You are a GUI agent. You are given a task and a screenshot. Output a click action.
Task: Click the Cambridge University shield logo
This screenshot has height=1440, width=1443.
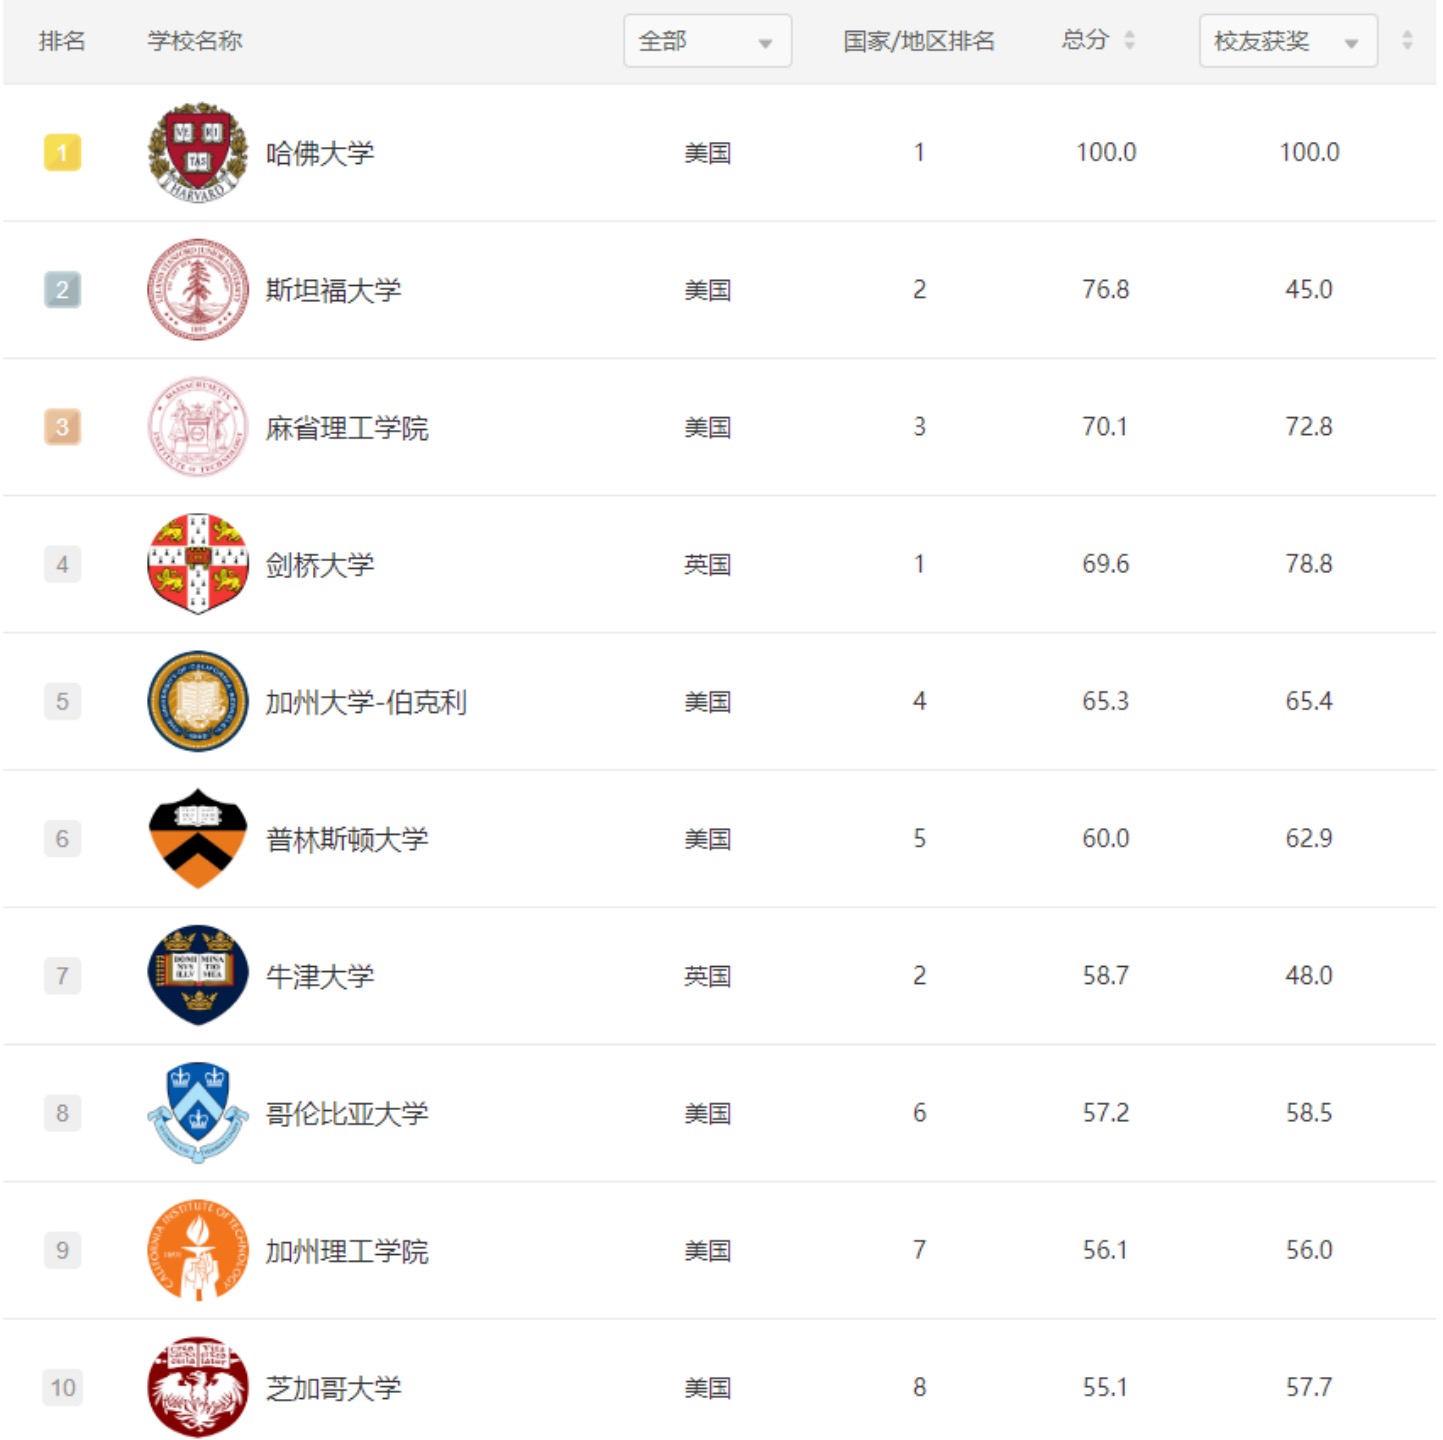[x=198, y=563]
